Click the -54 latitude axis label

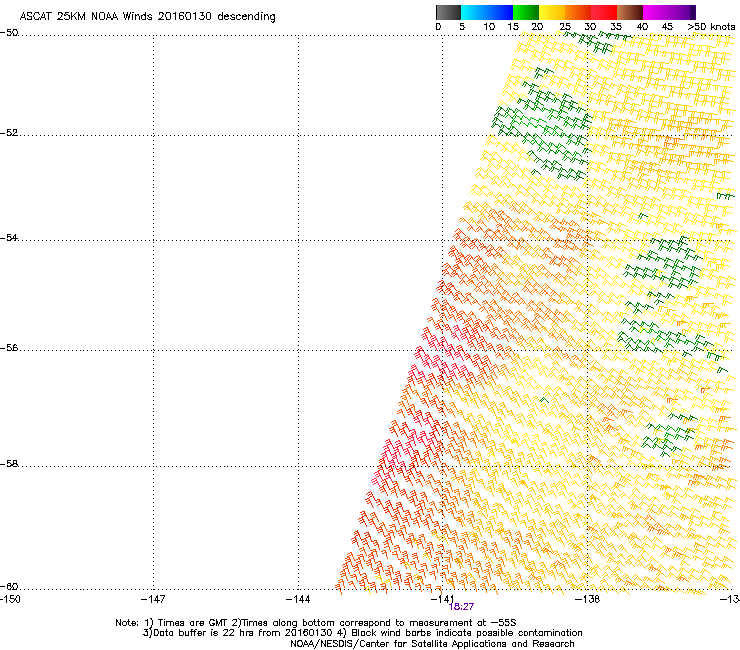9,237
